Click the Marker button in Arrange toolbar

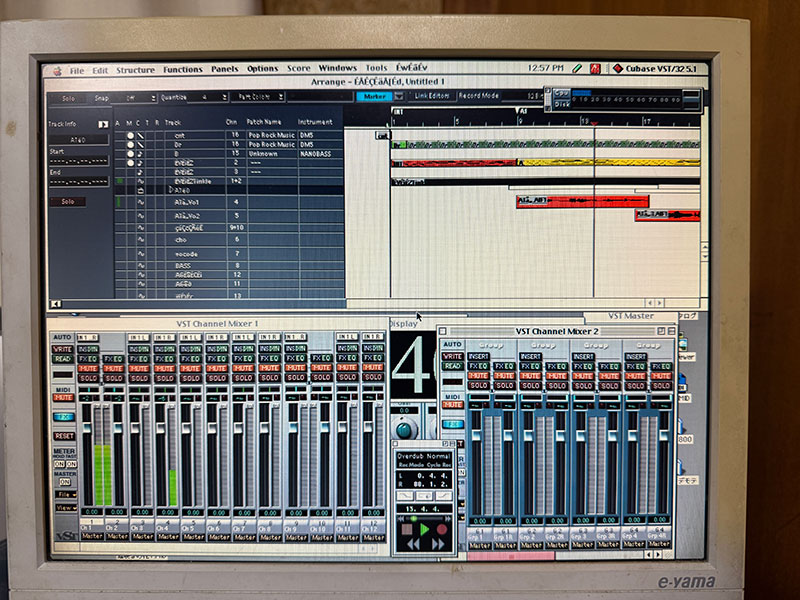click(x=375, y=96)
